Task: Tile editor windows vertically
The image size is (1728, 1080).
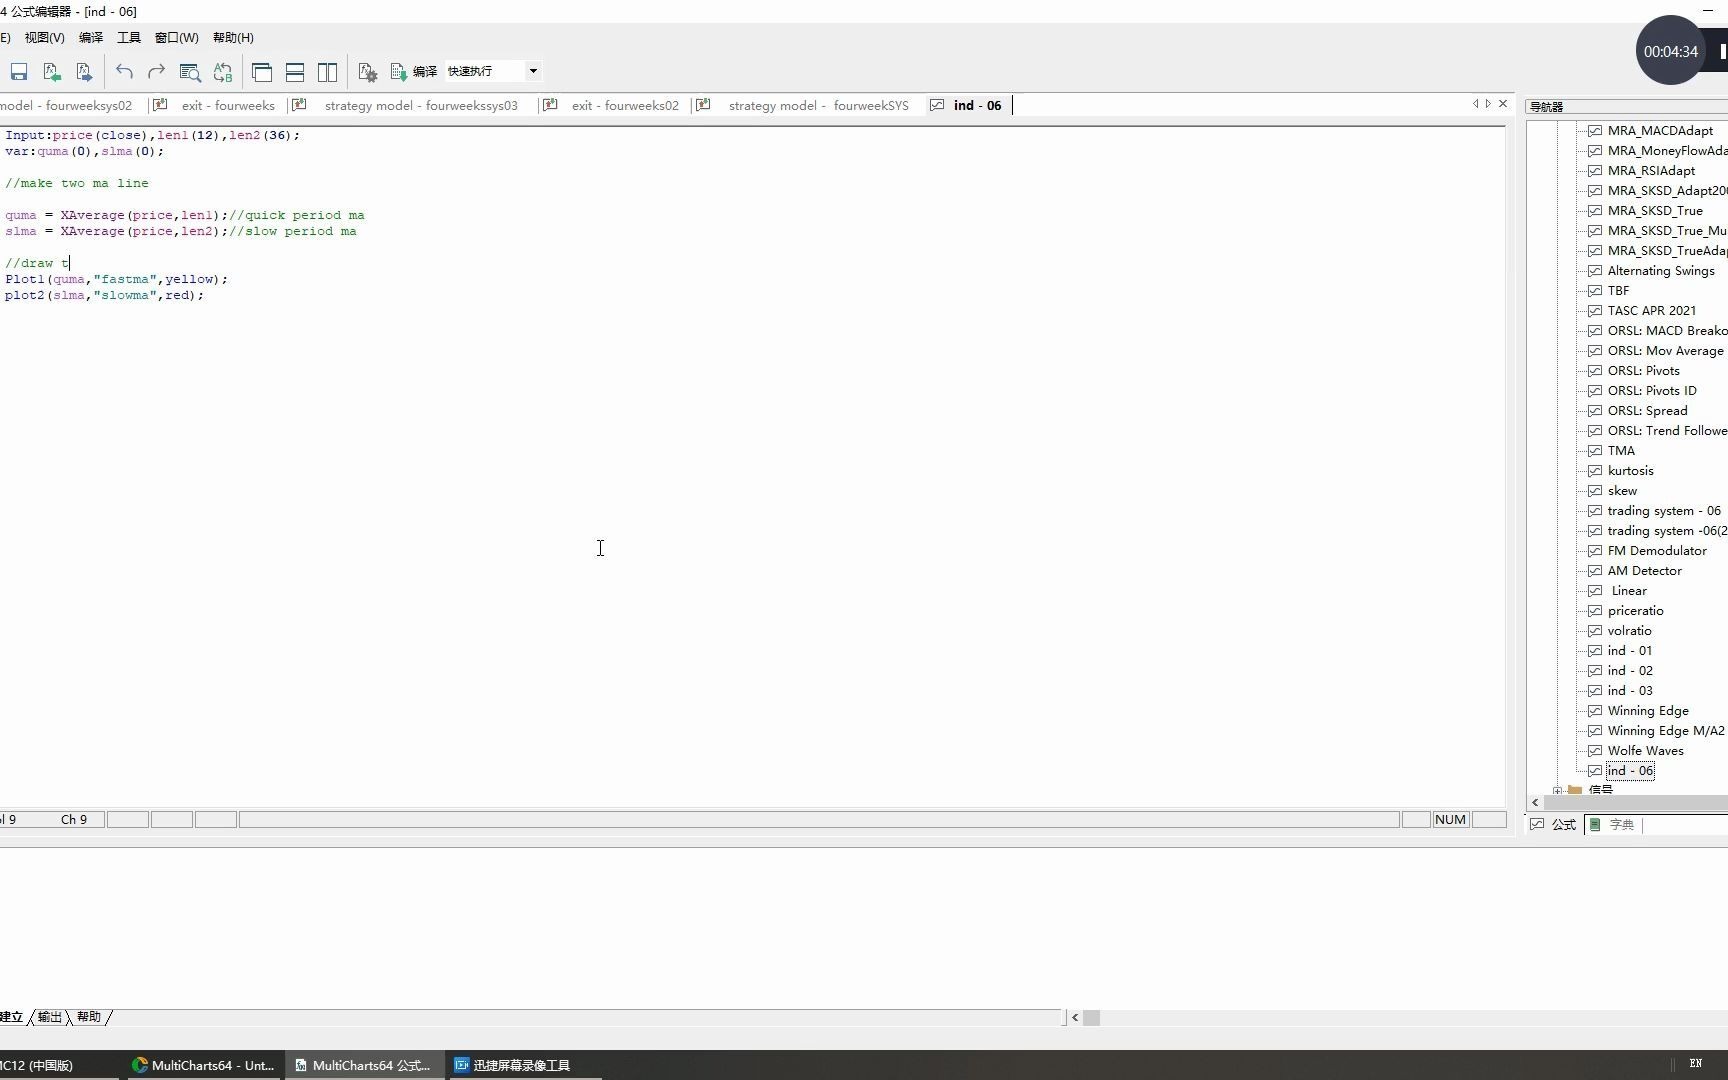Action: tap(328, 71)
